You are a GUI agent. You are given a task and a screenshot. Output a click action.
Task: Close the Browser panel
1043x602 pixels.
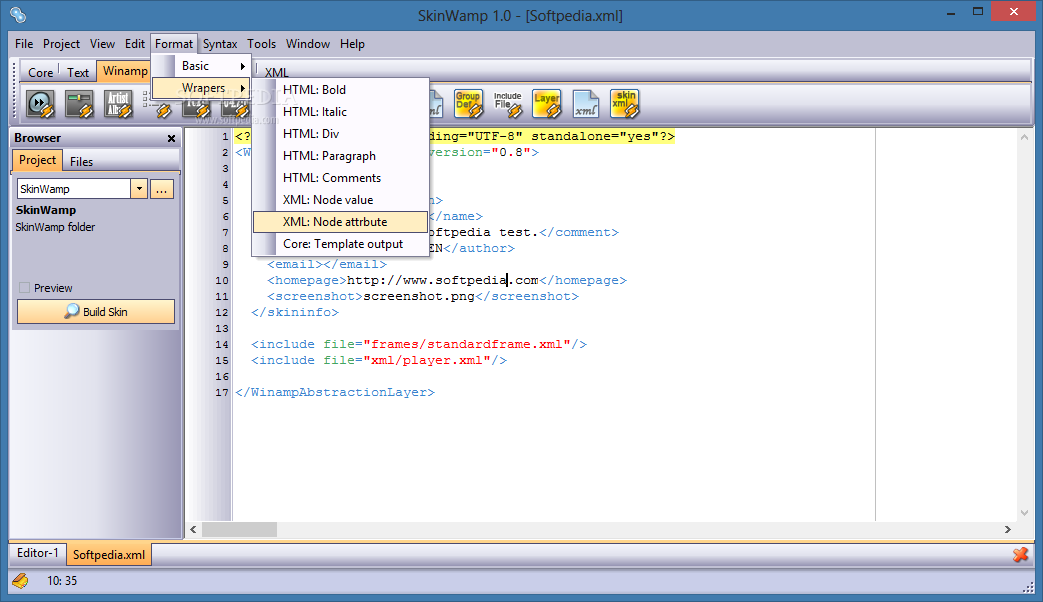(172, 138)
